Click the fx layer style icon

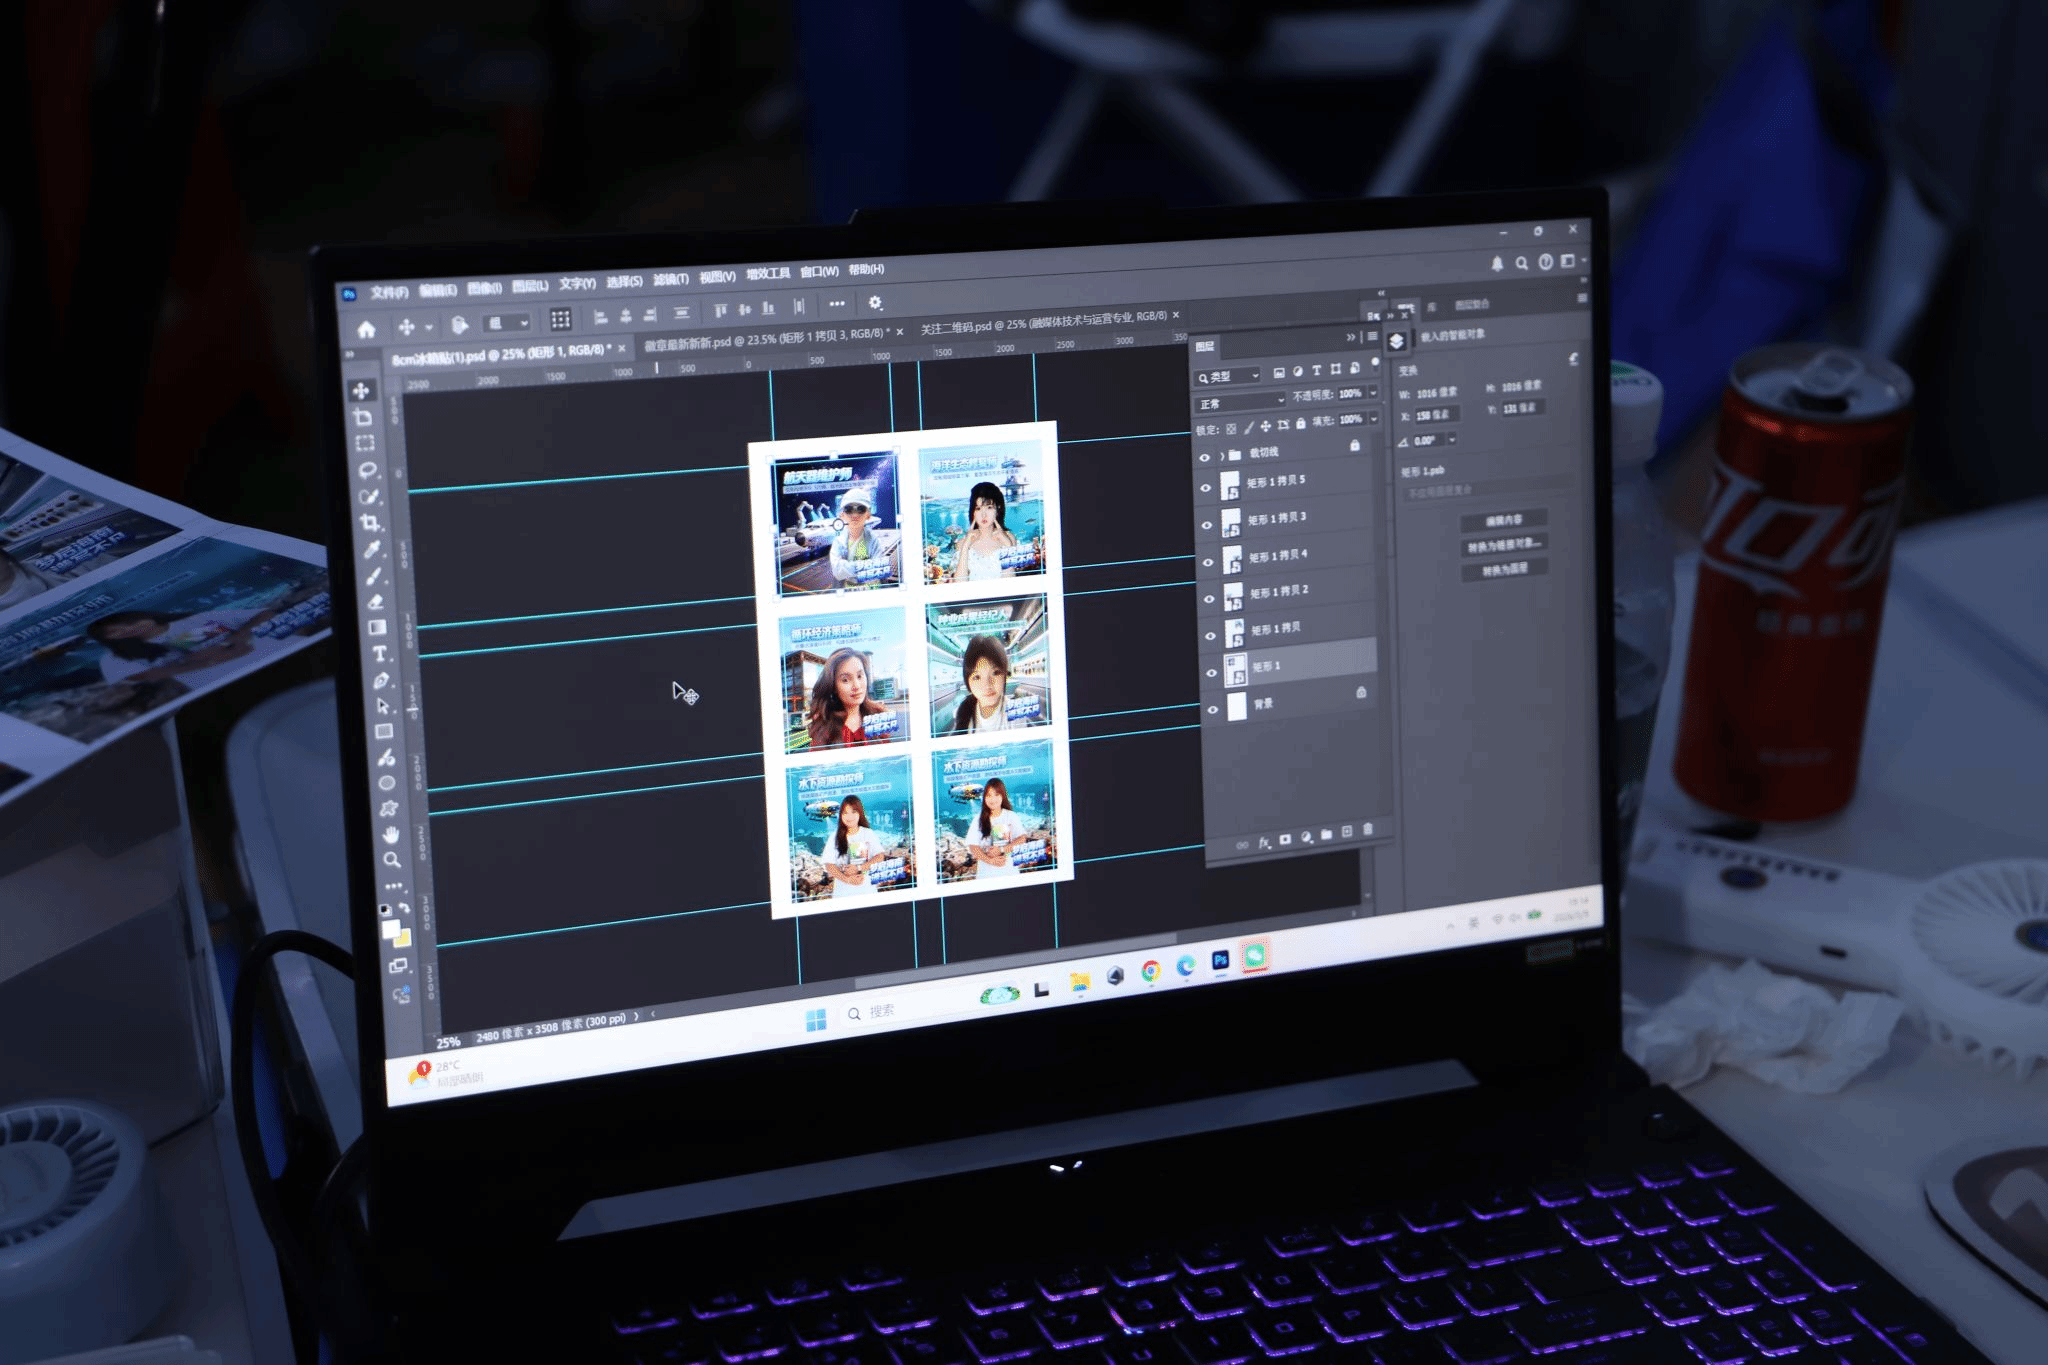pos(1264,842)
